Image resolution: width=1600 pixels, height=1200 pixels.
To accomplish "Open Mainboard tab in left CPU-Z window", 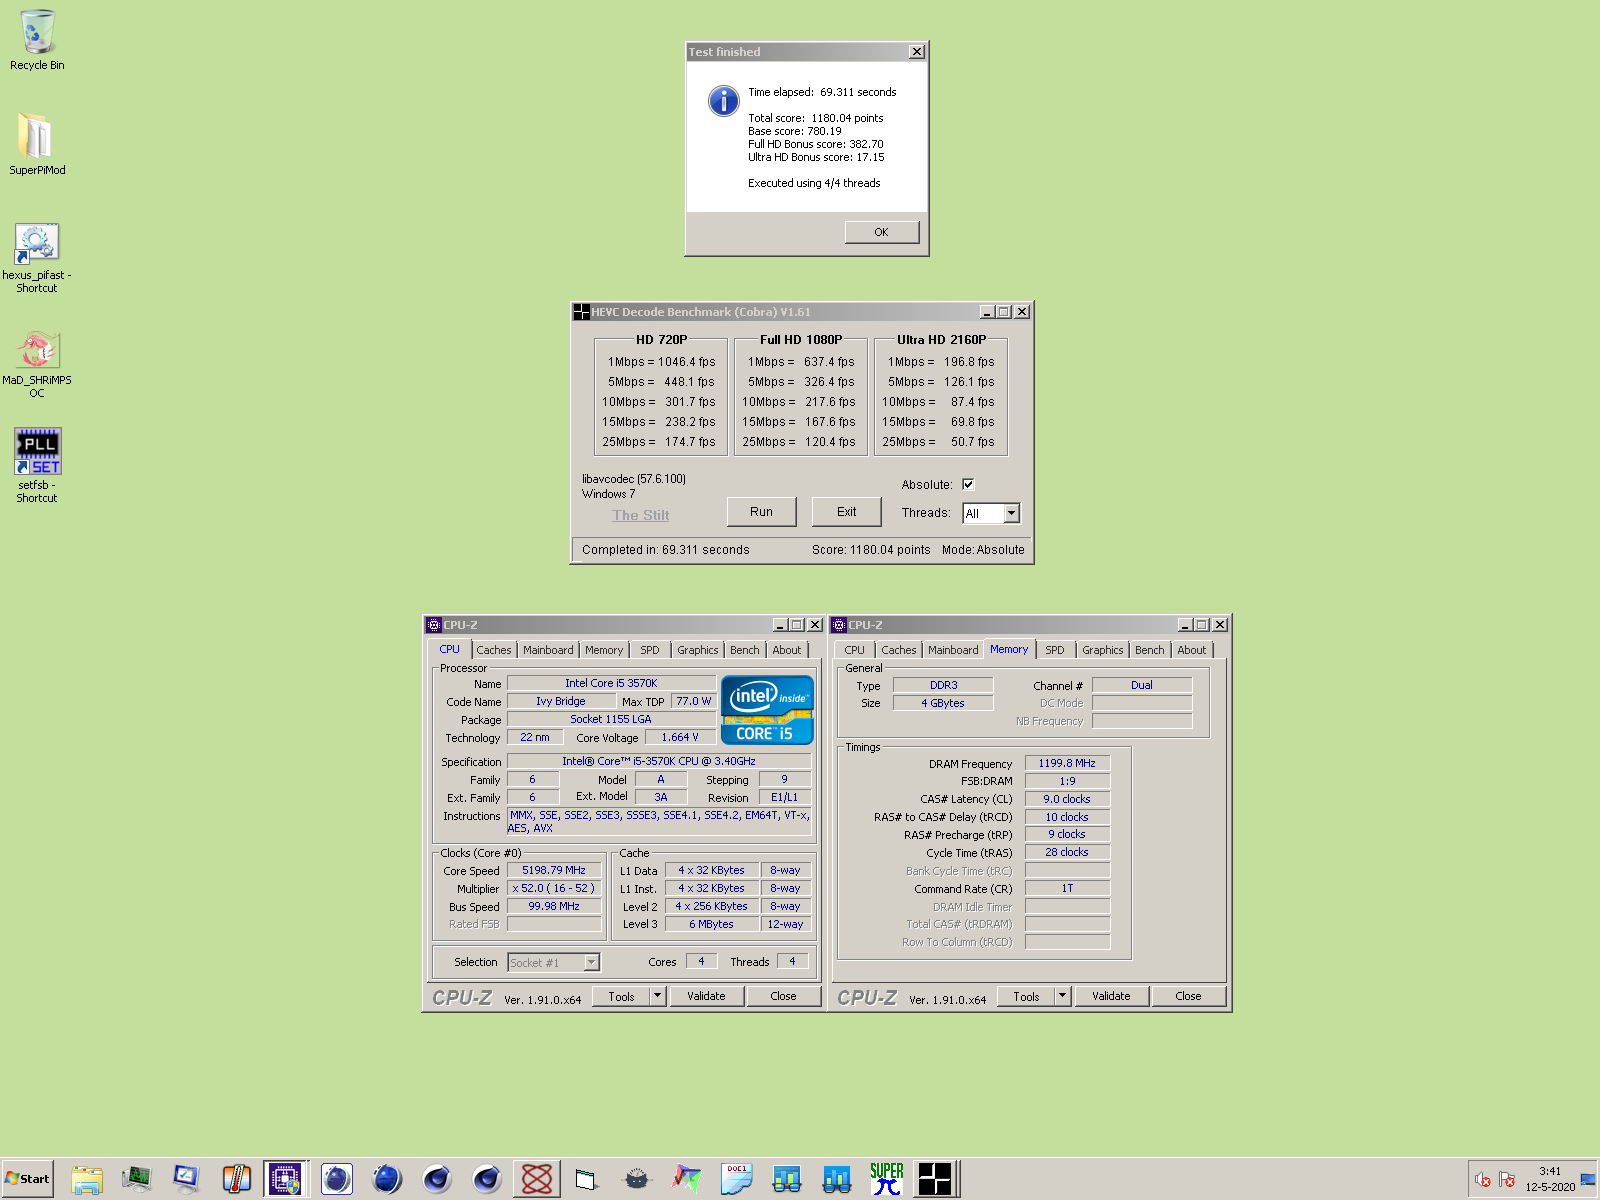I will tap(548, 650).
